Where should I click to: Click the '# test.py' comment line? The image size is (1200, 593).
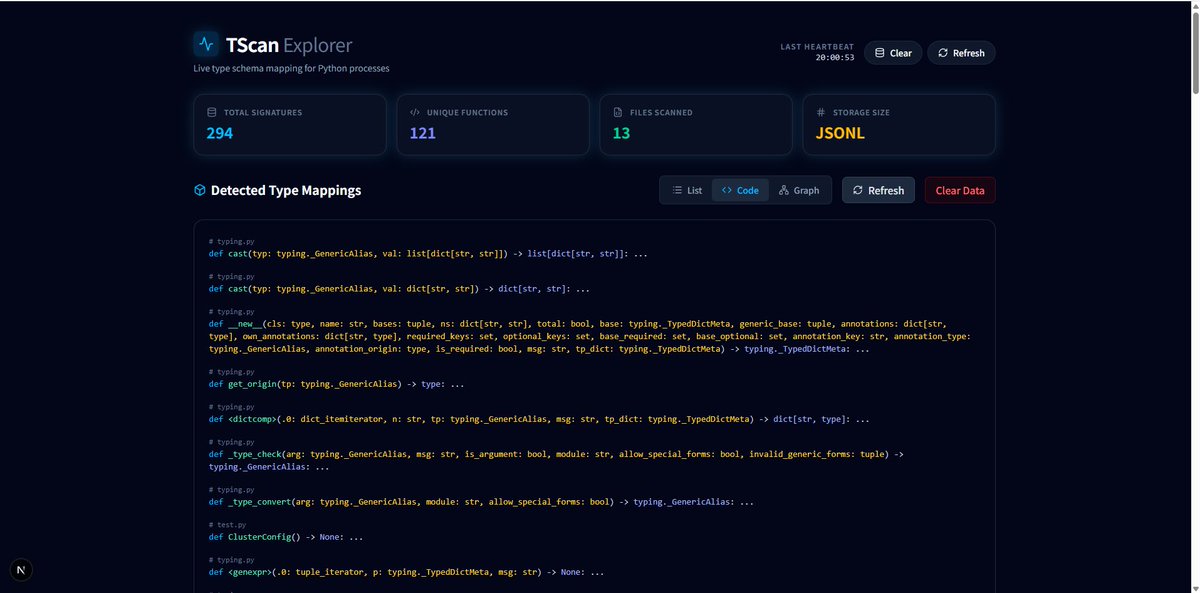coord(227,523)
